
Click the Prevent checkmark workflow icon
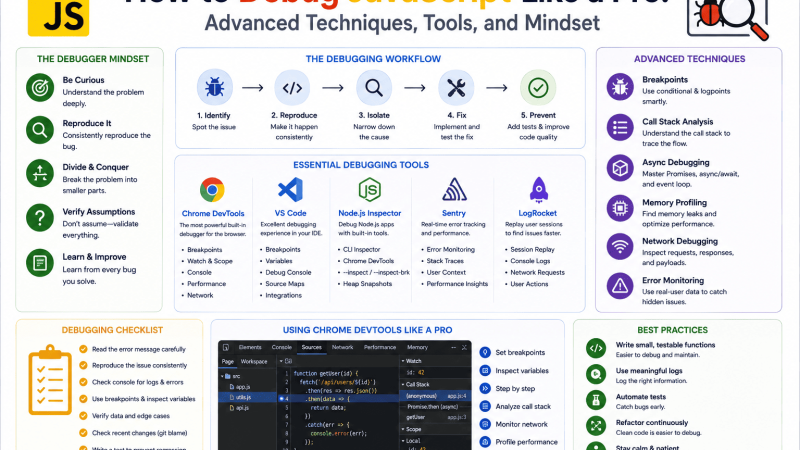(538, 88)
